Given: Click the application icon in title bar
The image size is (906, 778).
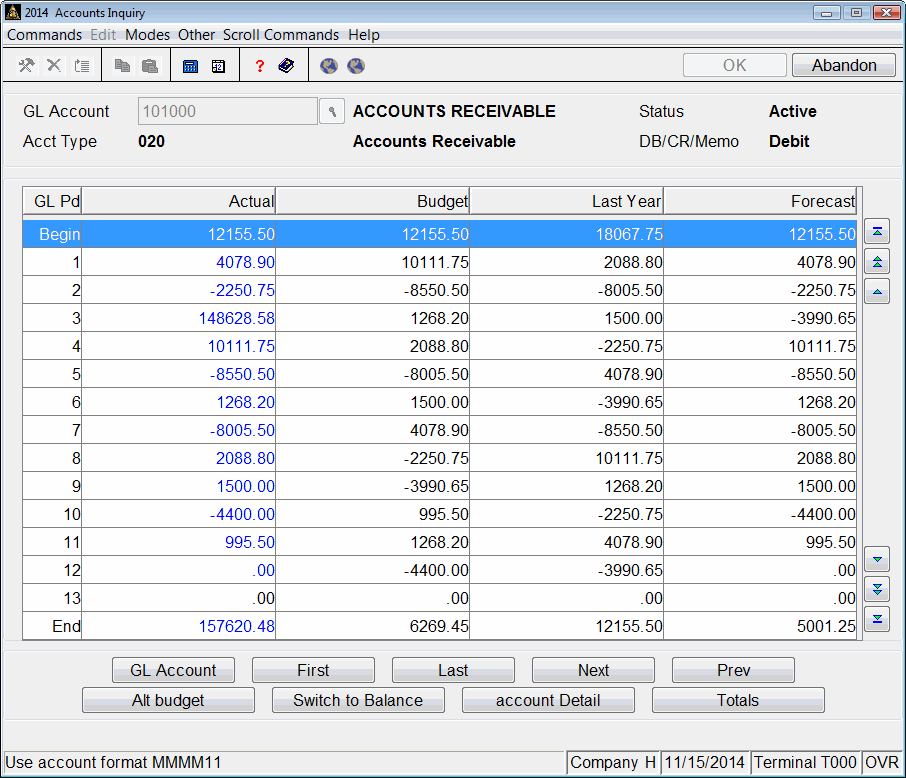Looking at the screenshot, I should pos(13,12).
